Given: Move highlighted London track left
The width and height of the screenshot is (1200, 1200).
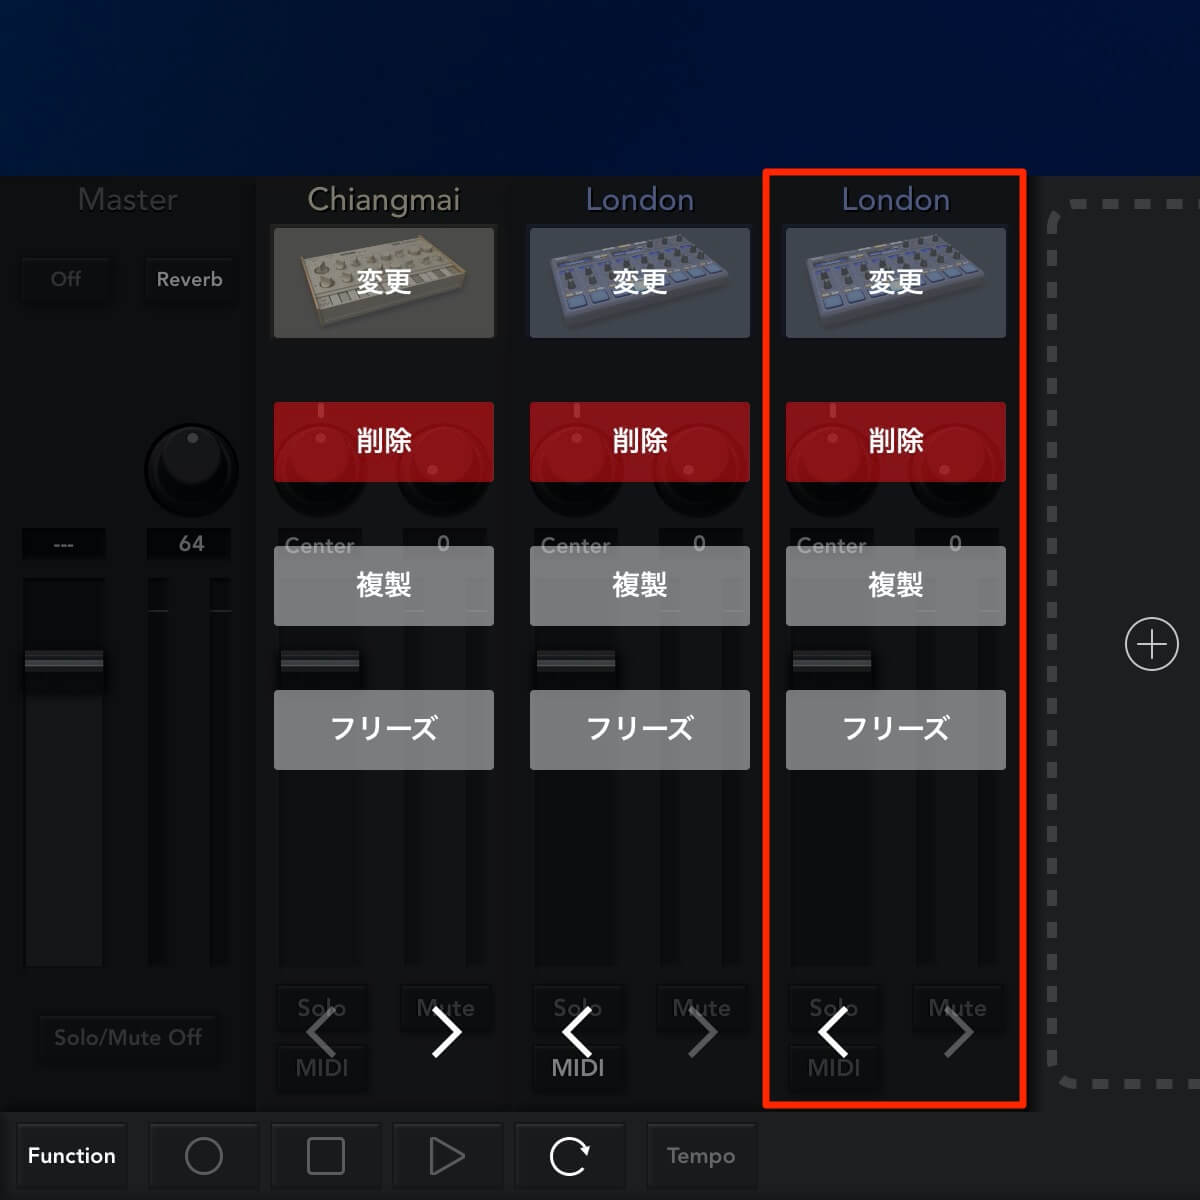Looking at the screenshot, I should click(833, 1032).
